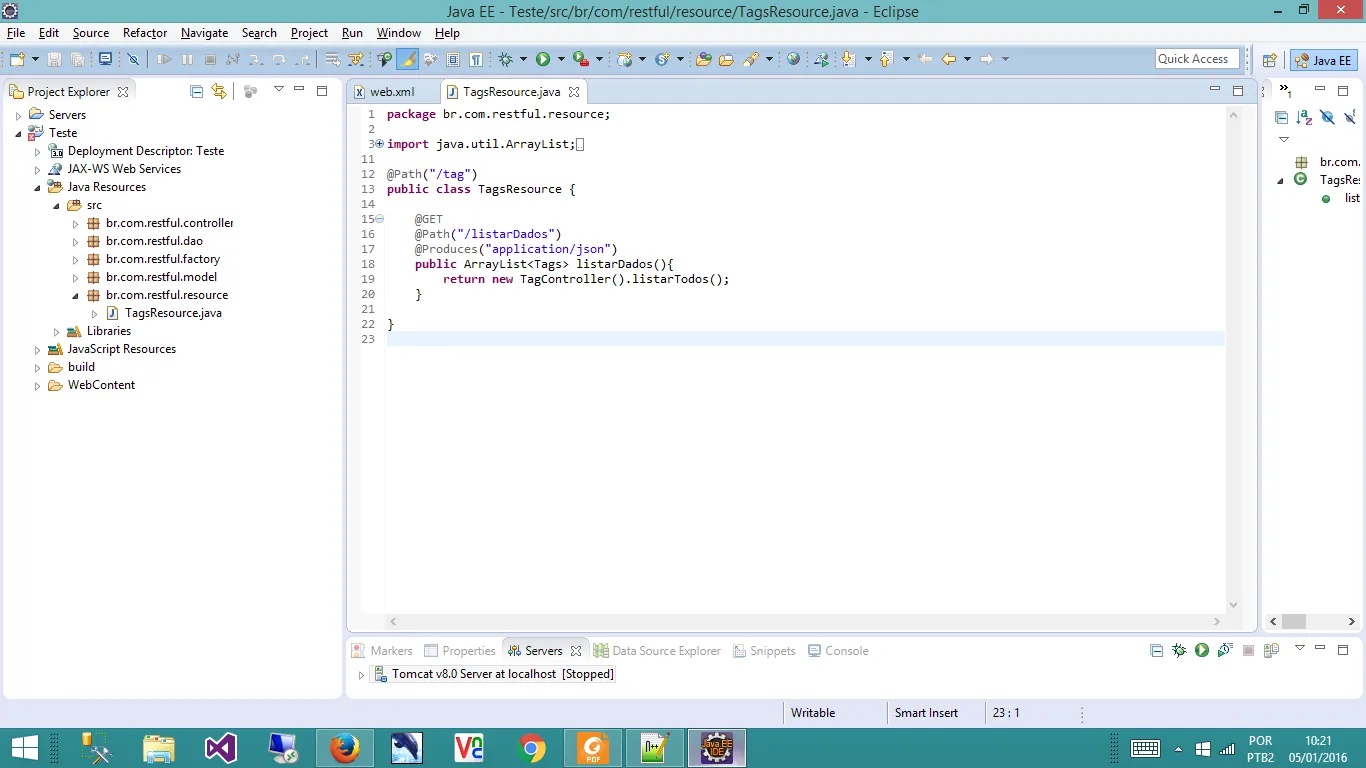Start the Tomcat server from Servers panel toolbar
Viewport: 1366px width, 768px height.
tap(1202, 650)
